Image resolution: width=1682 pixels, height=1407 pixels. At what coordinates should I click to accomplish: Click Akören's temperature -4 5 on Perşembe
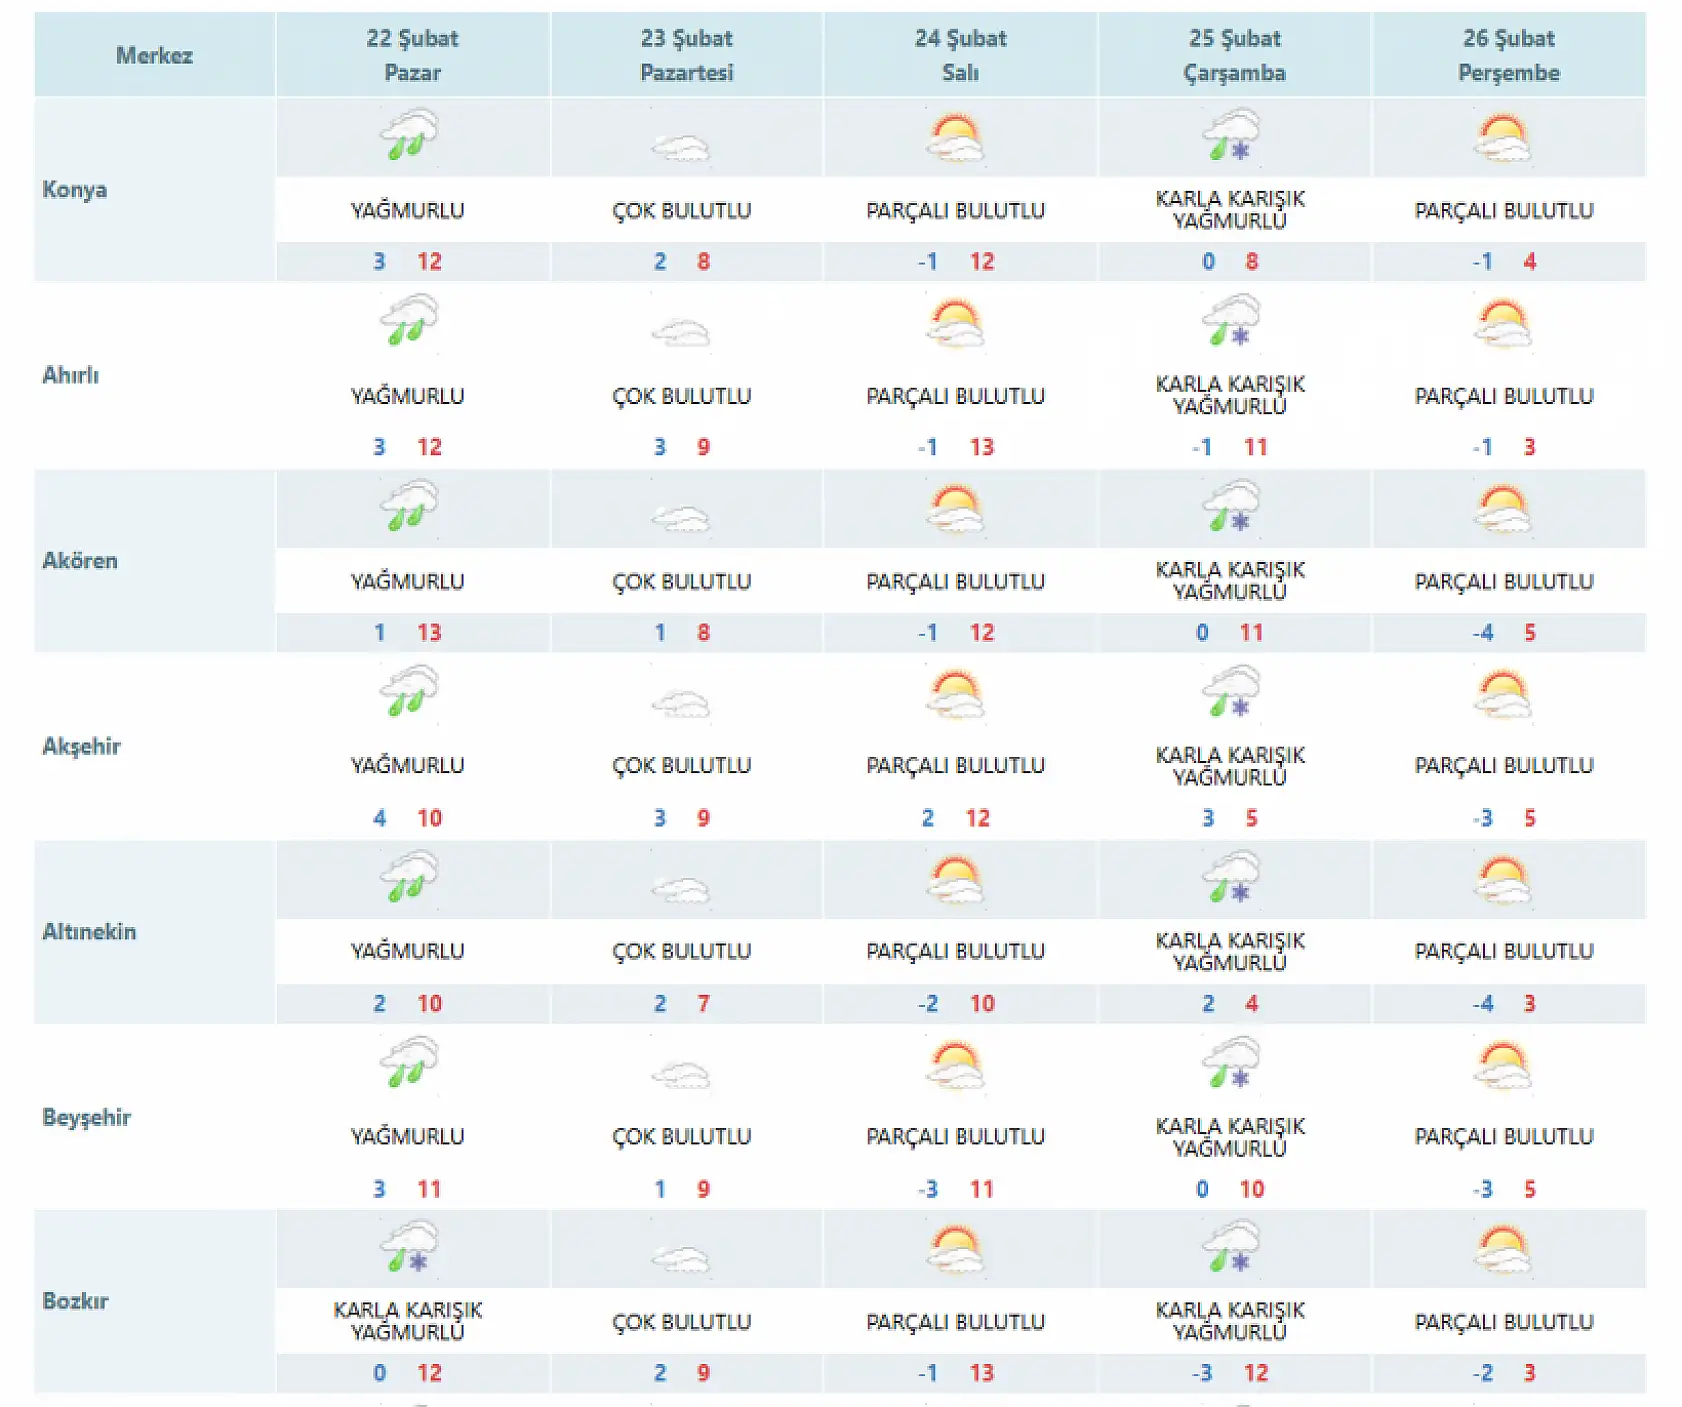point(1503,632)
